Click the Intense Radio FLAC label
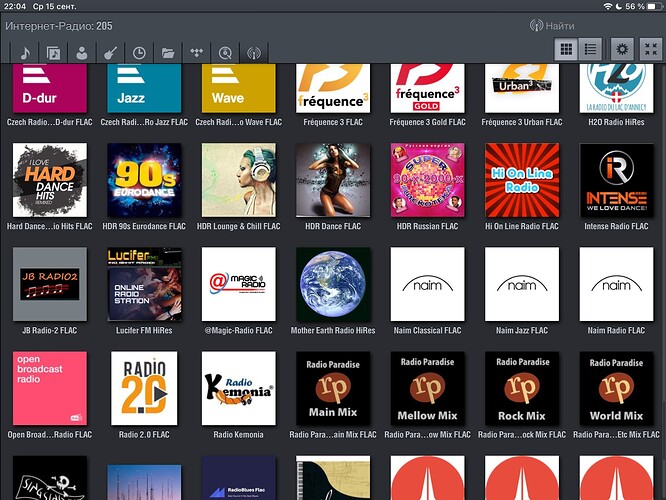The height and width of the screenshot is (500, 666). 616,226
